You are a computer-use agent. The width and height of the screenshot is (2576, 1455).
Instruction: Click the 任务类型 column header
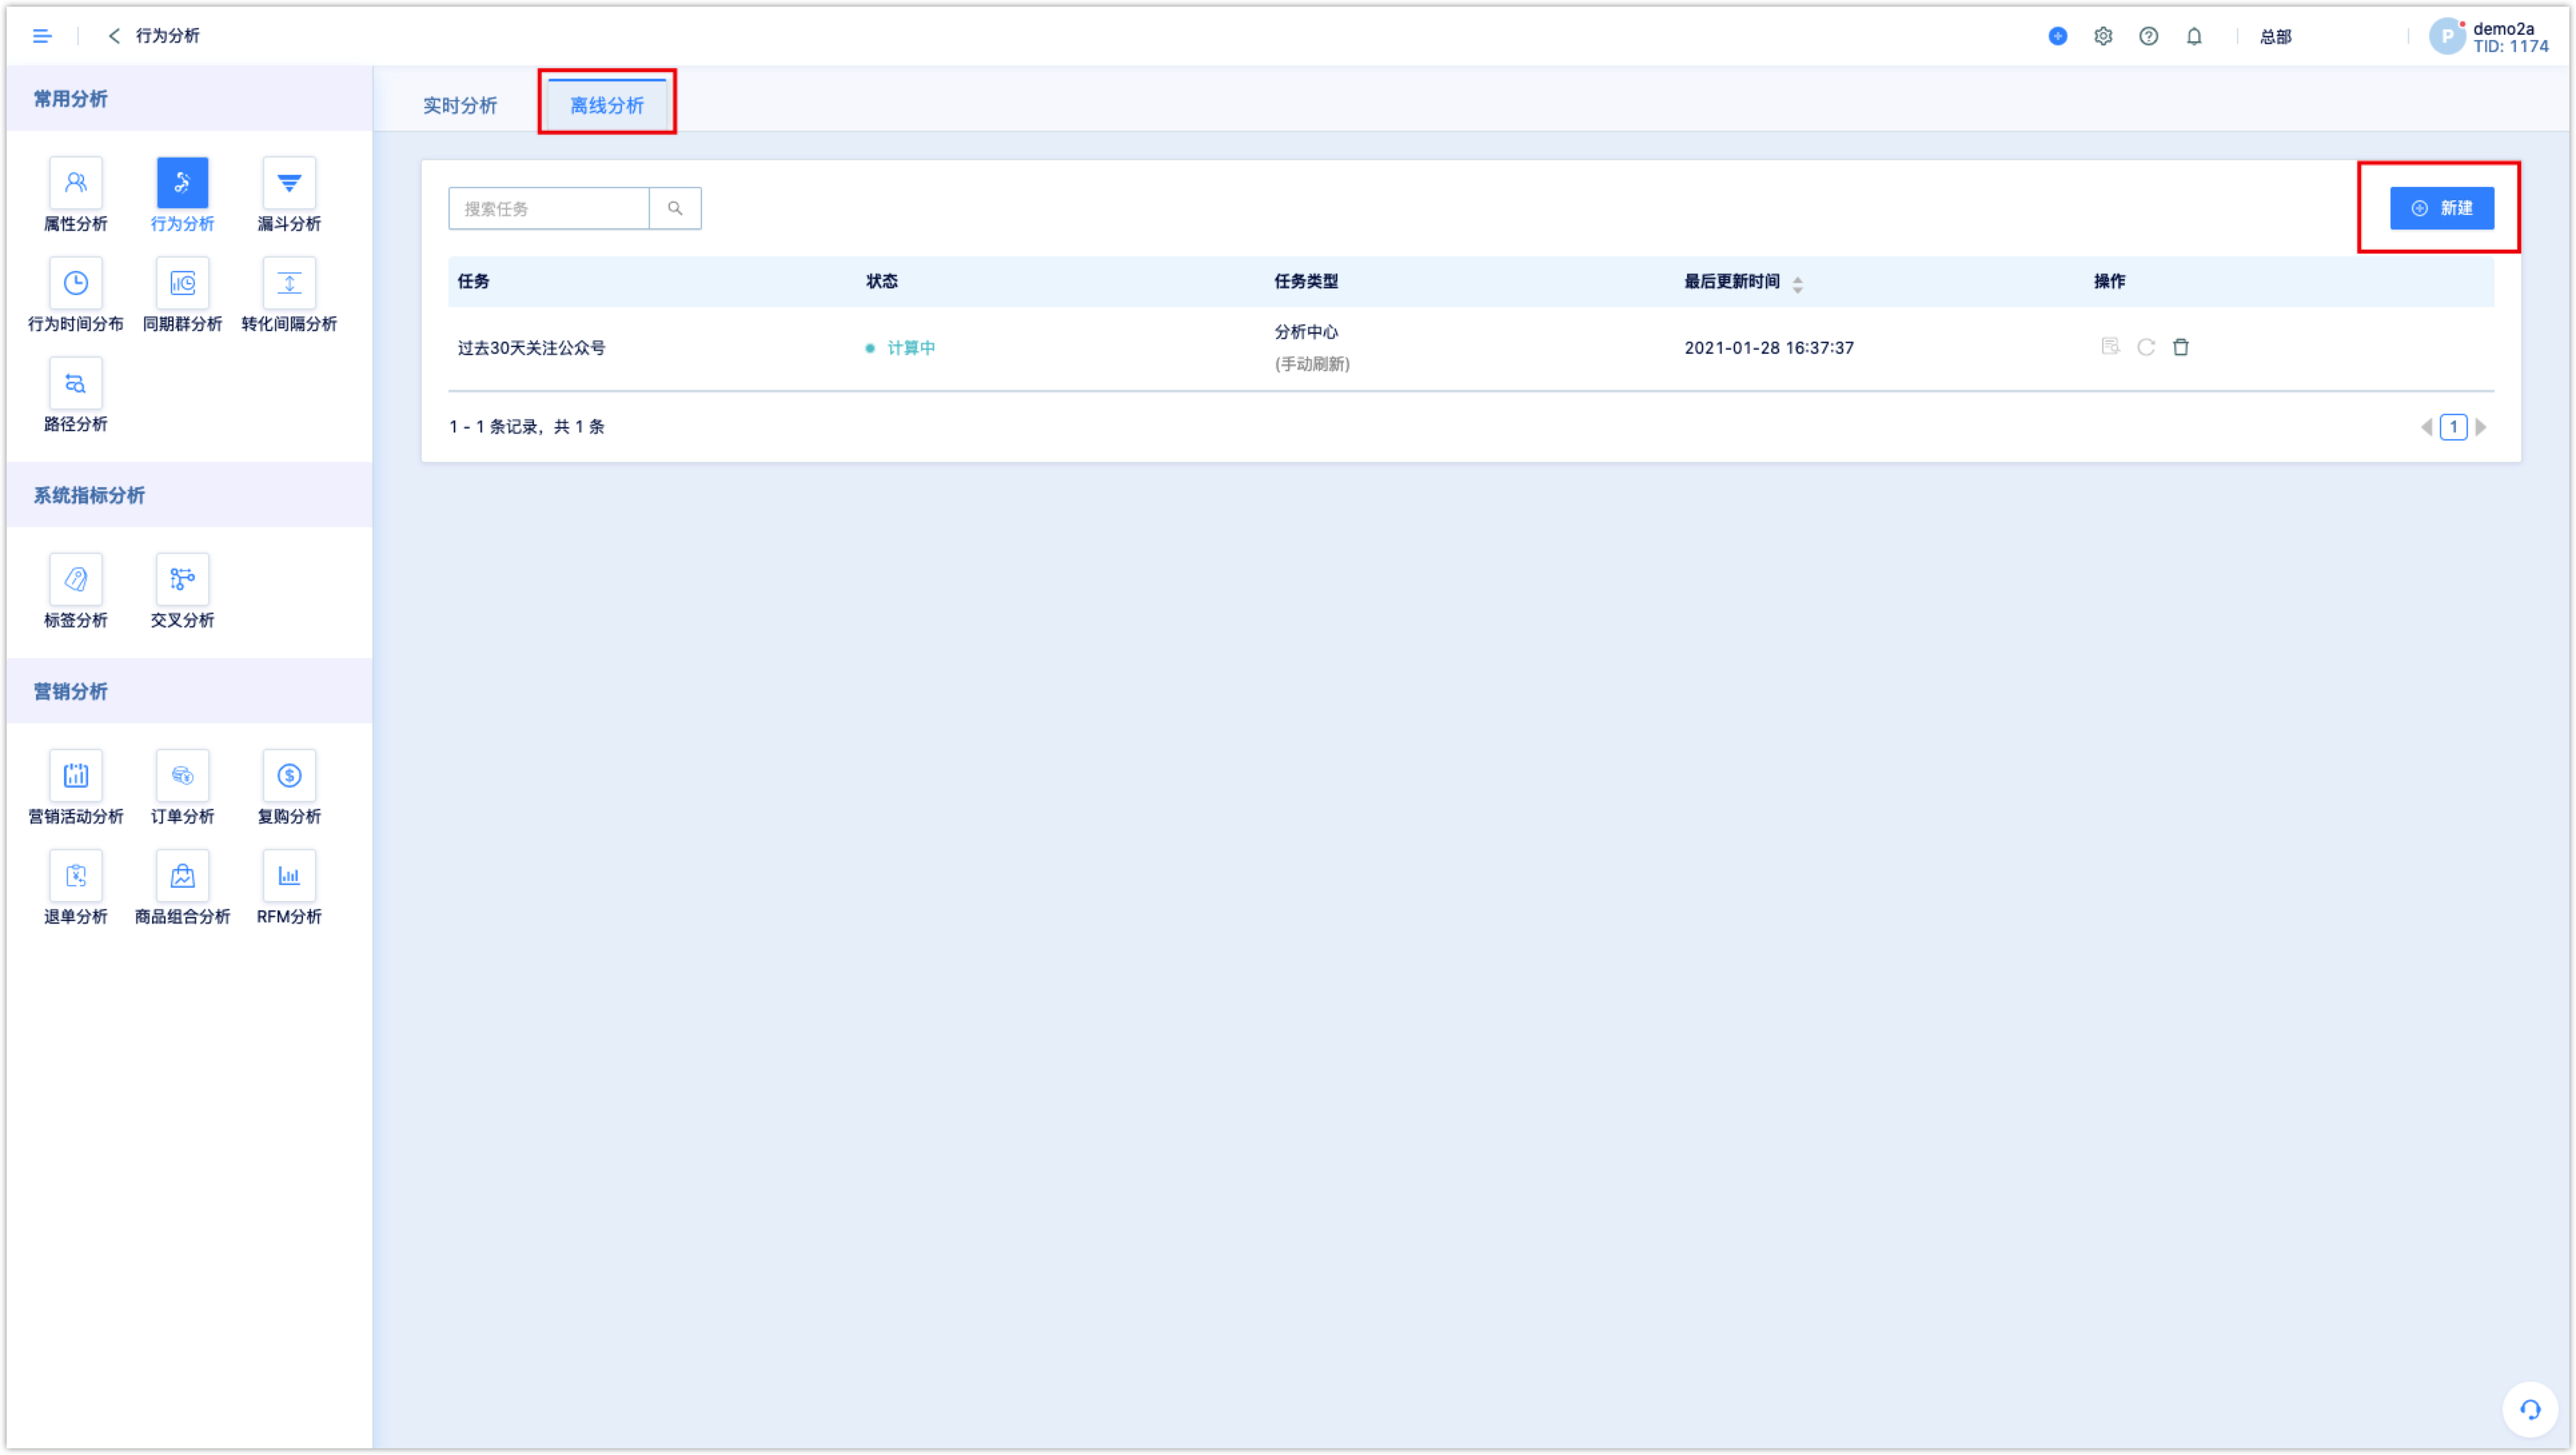click(1305, 281)
